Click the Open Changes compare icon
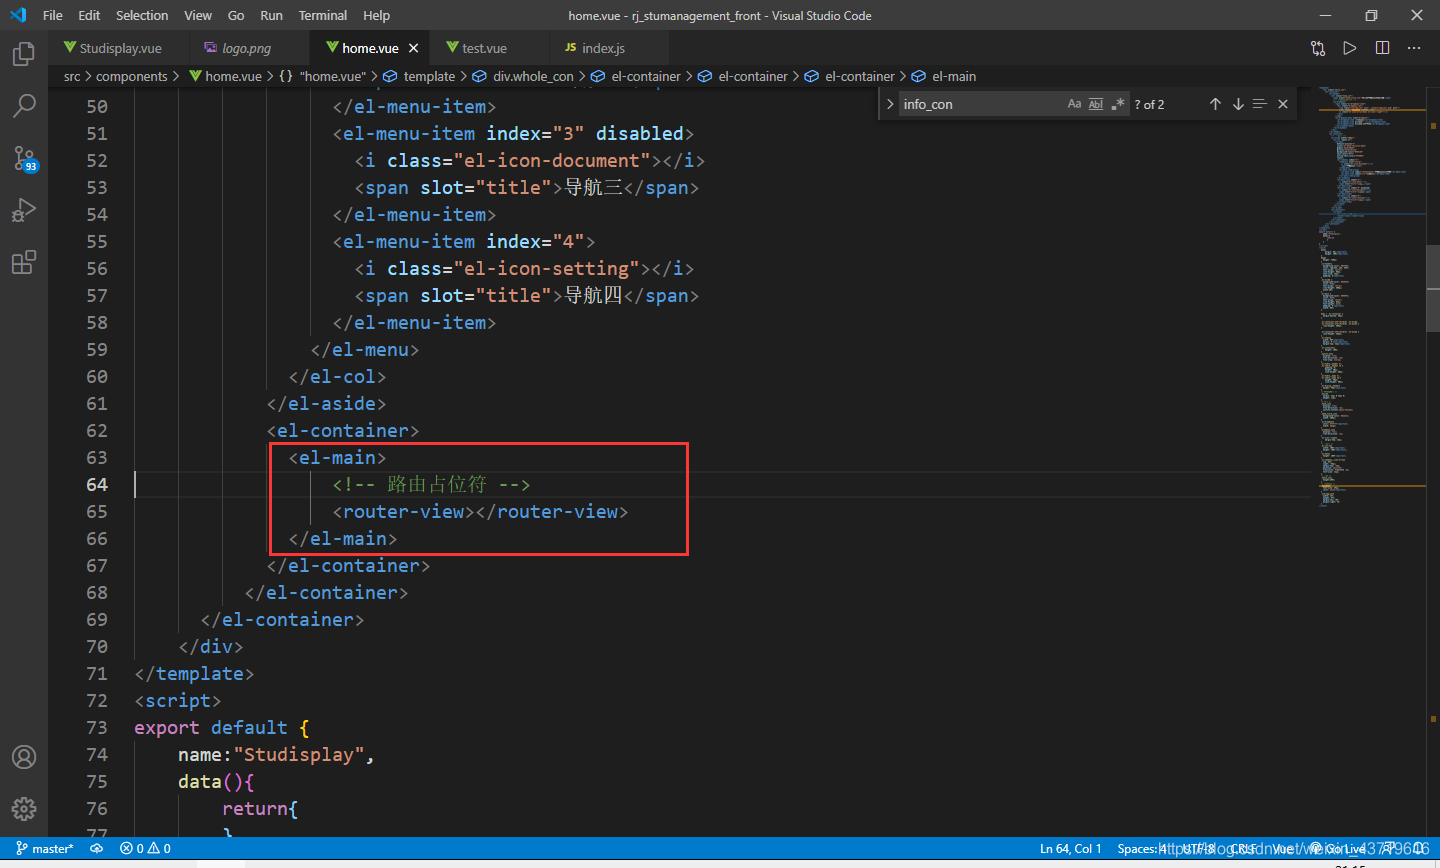The image size is (1440, 868). pyautogui.click(x=1318, y=48)
